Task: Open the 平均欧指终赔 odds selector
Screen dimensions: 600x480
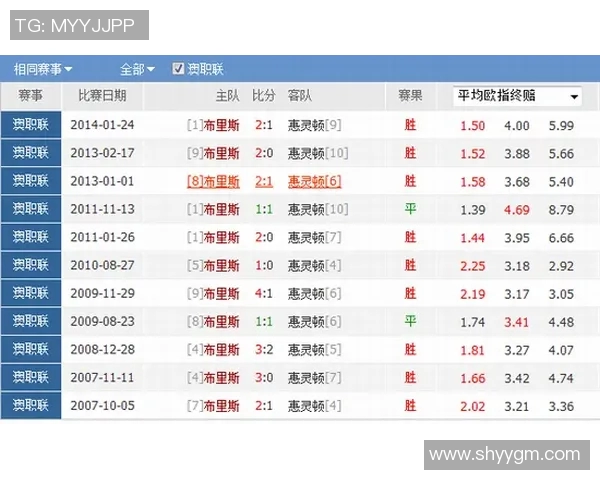Action: [x=517, y=96]
